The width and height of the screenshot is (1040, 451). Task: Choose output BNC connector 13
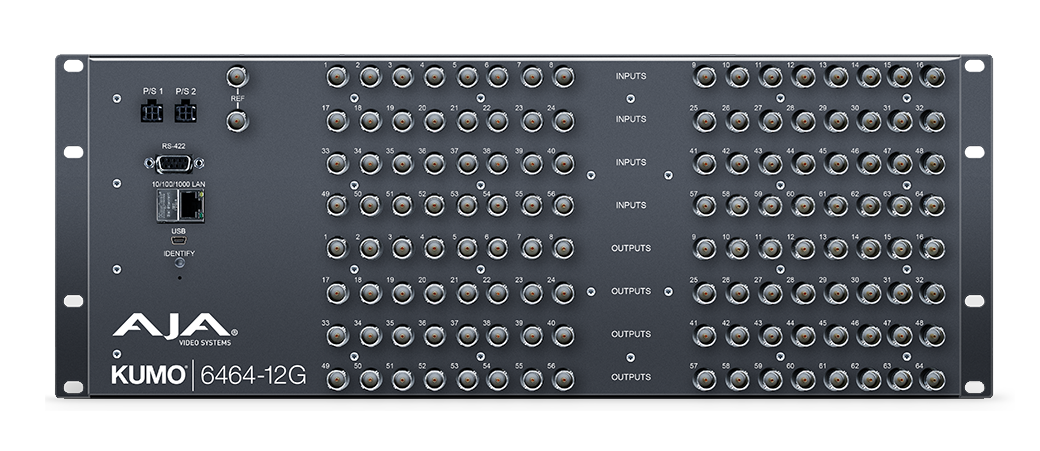835,249
